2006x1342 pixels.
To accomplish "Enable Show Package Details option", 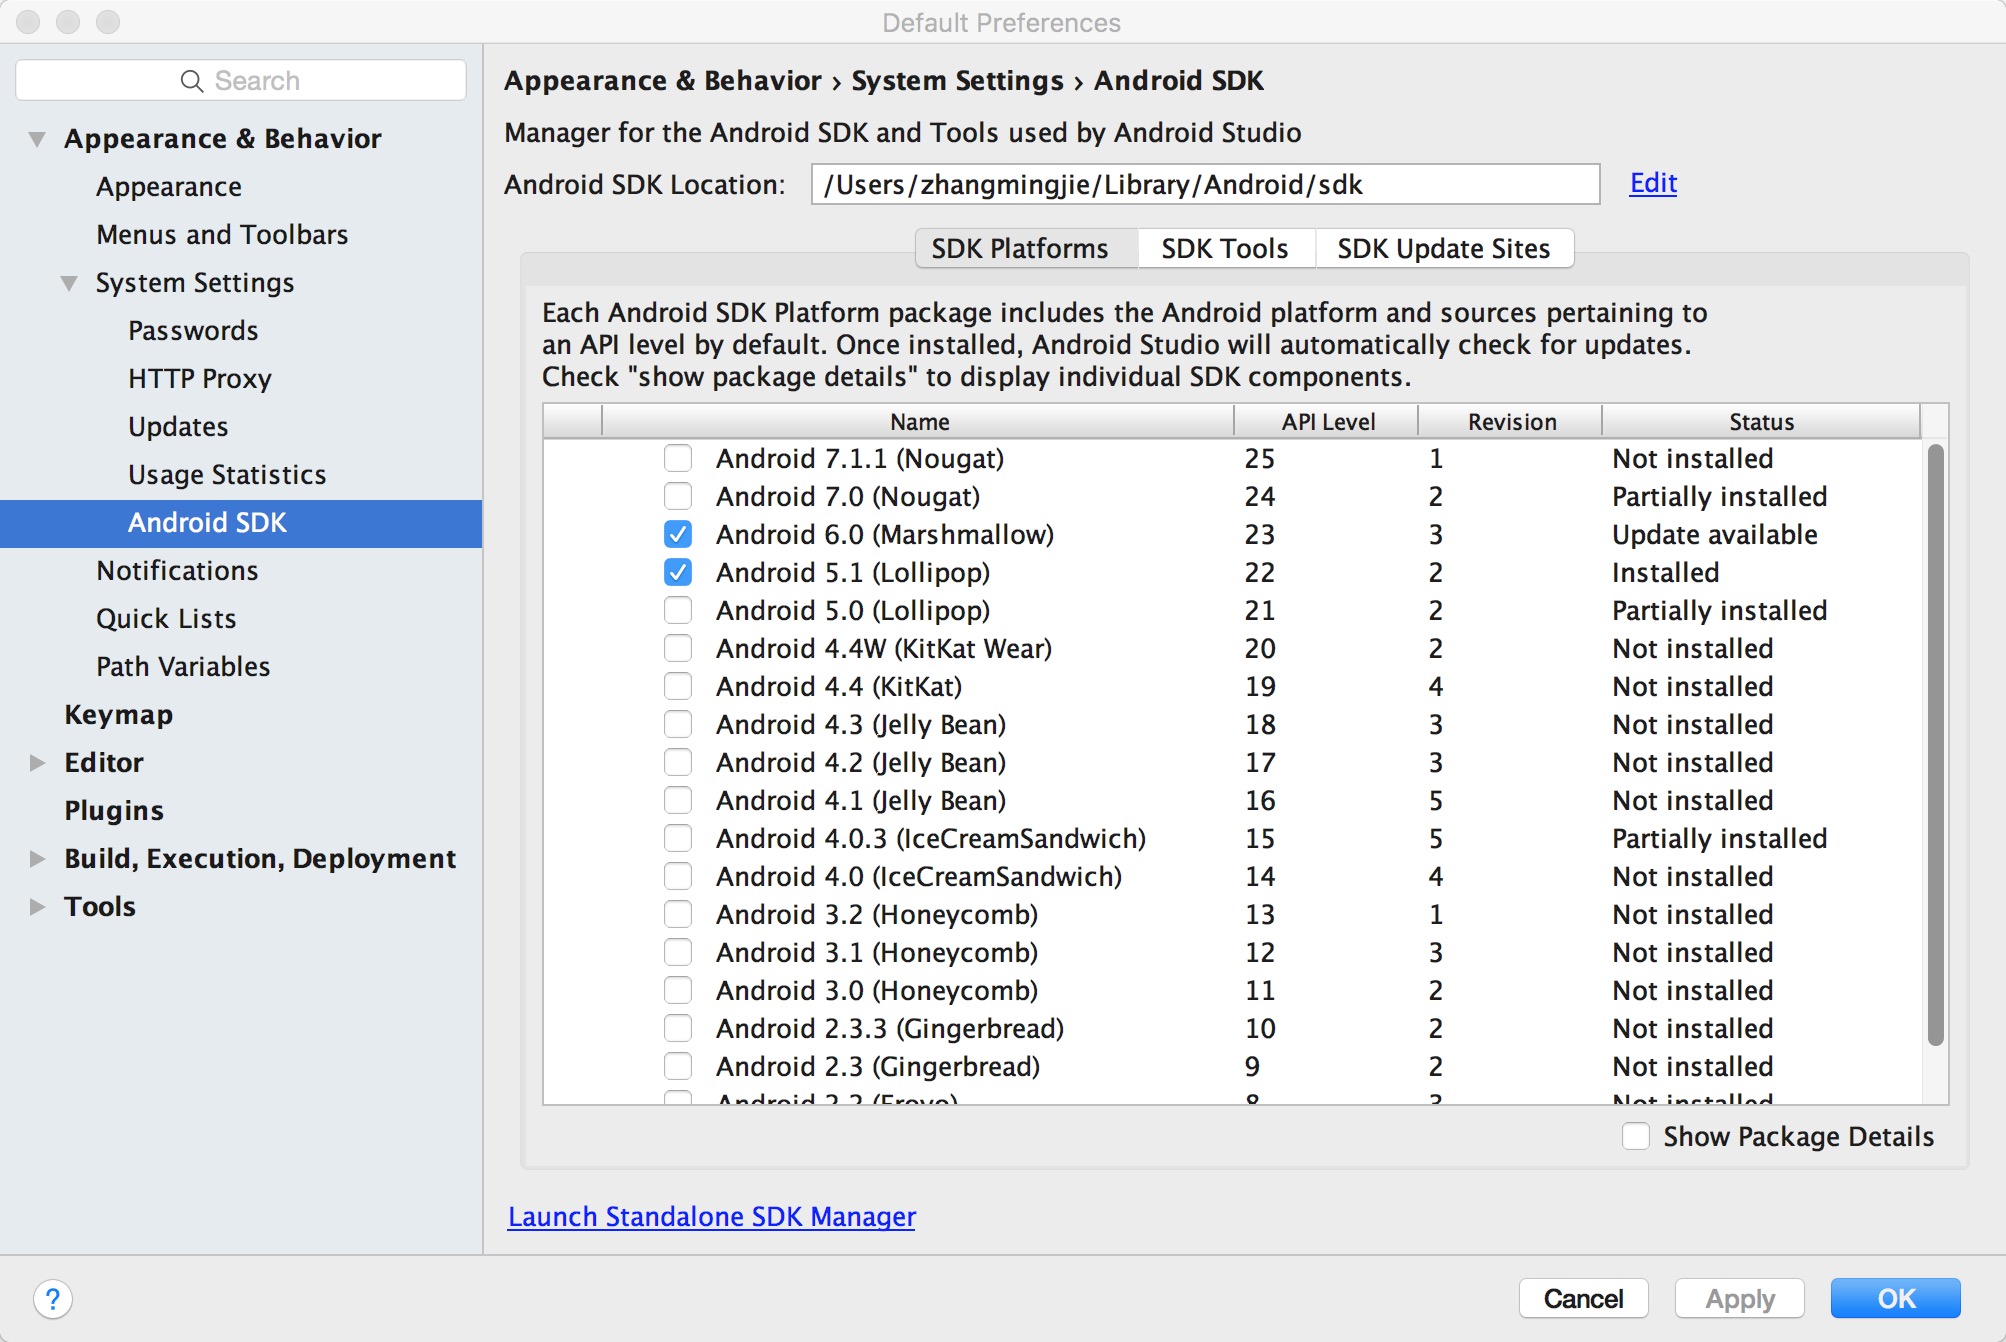I will (x=1636, y=1137).
